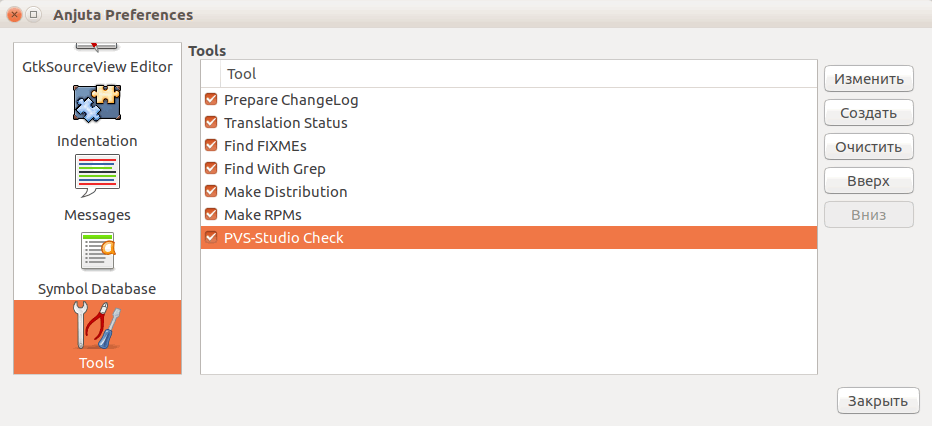Select the Messages speech-bubble icon
The width and height of the screenshot is (932, 426).
tap(97, 176)
